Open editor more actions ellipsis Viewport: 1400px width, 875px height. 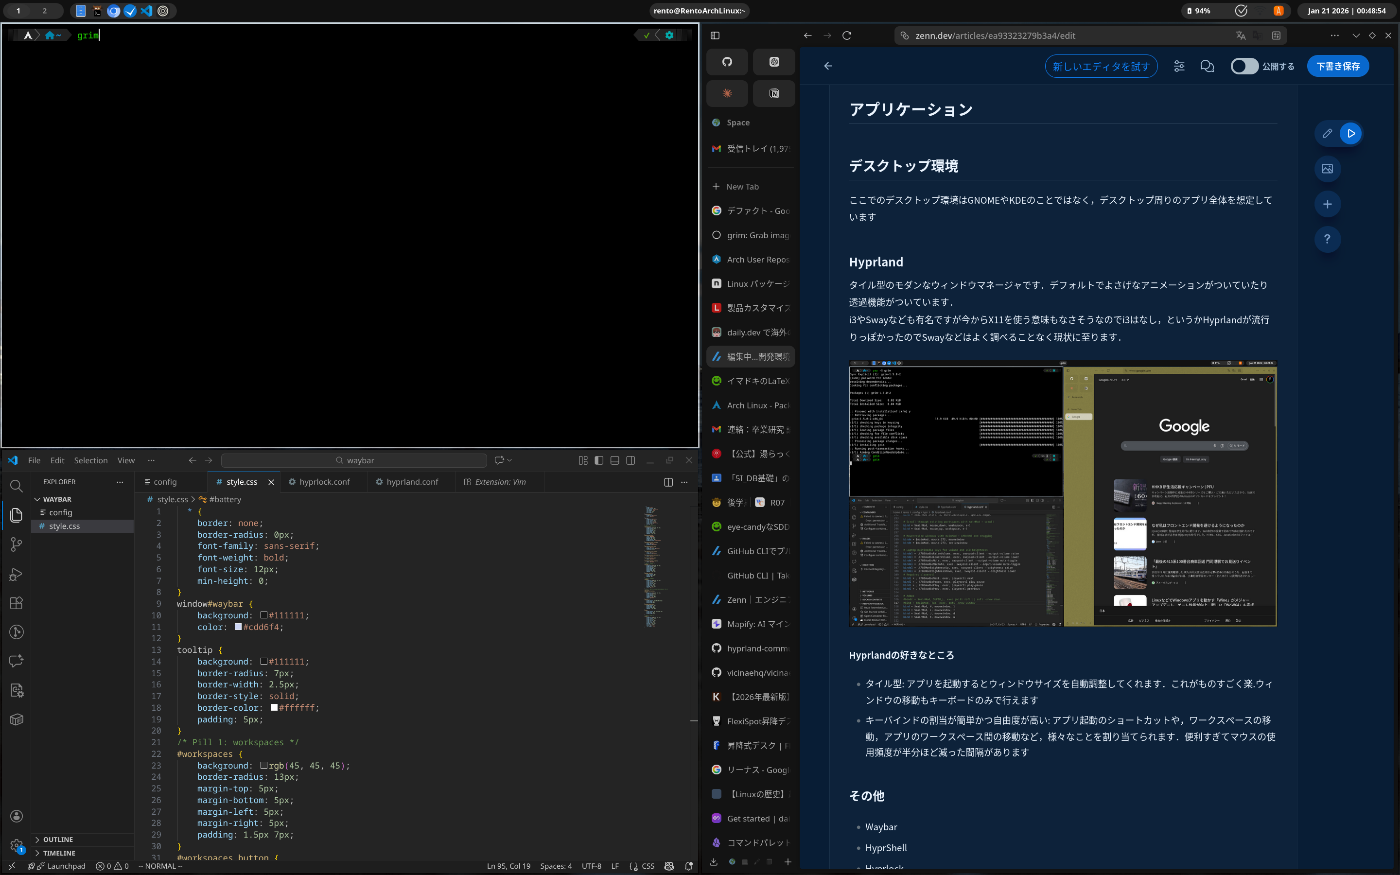click(x=686, y=482)
